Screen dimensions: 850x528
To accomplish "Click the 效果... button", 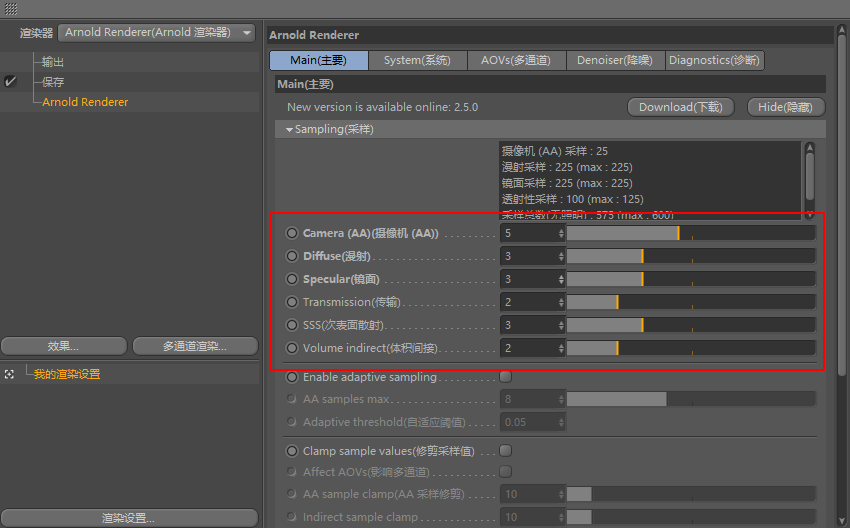I will click(x=64, y=346).
